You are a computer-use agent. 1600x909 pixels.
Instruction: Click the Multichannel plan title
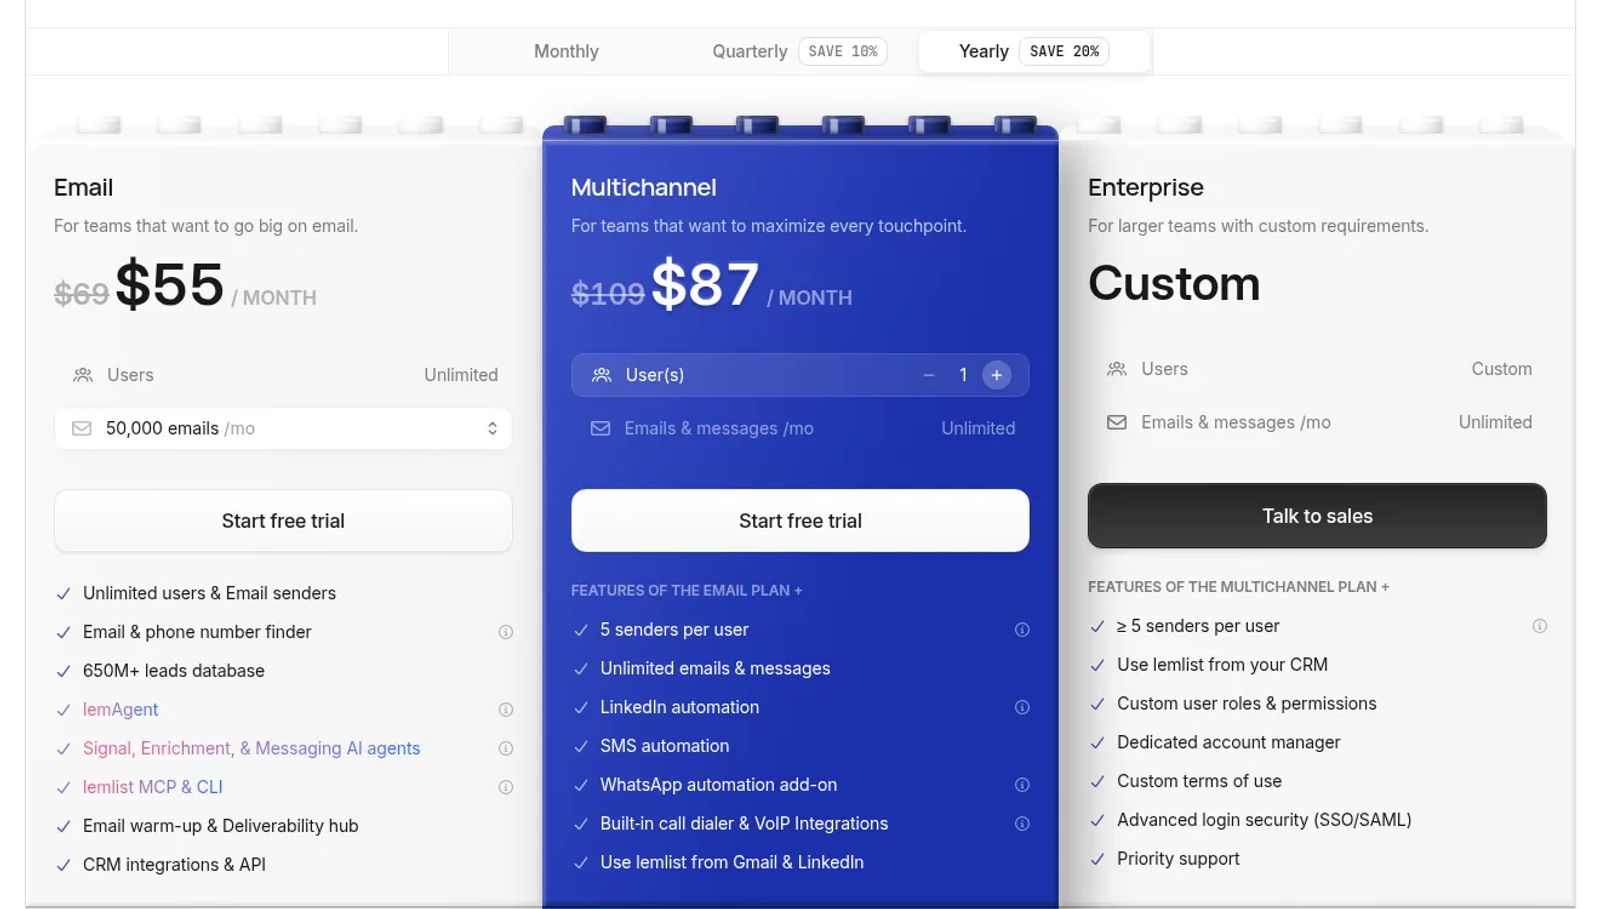[644, 187]
